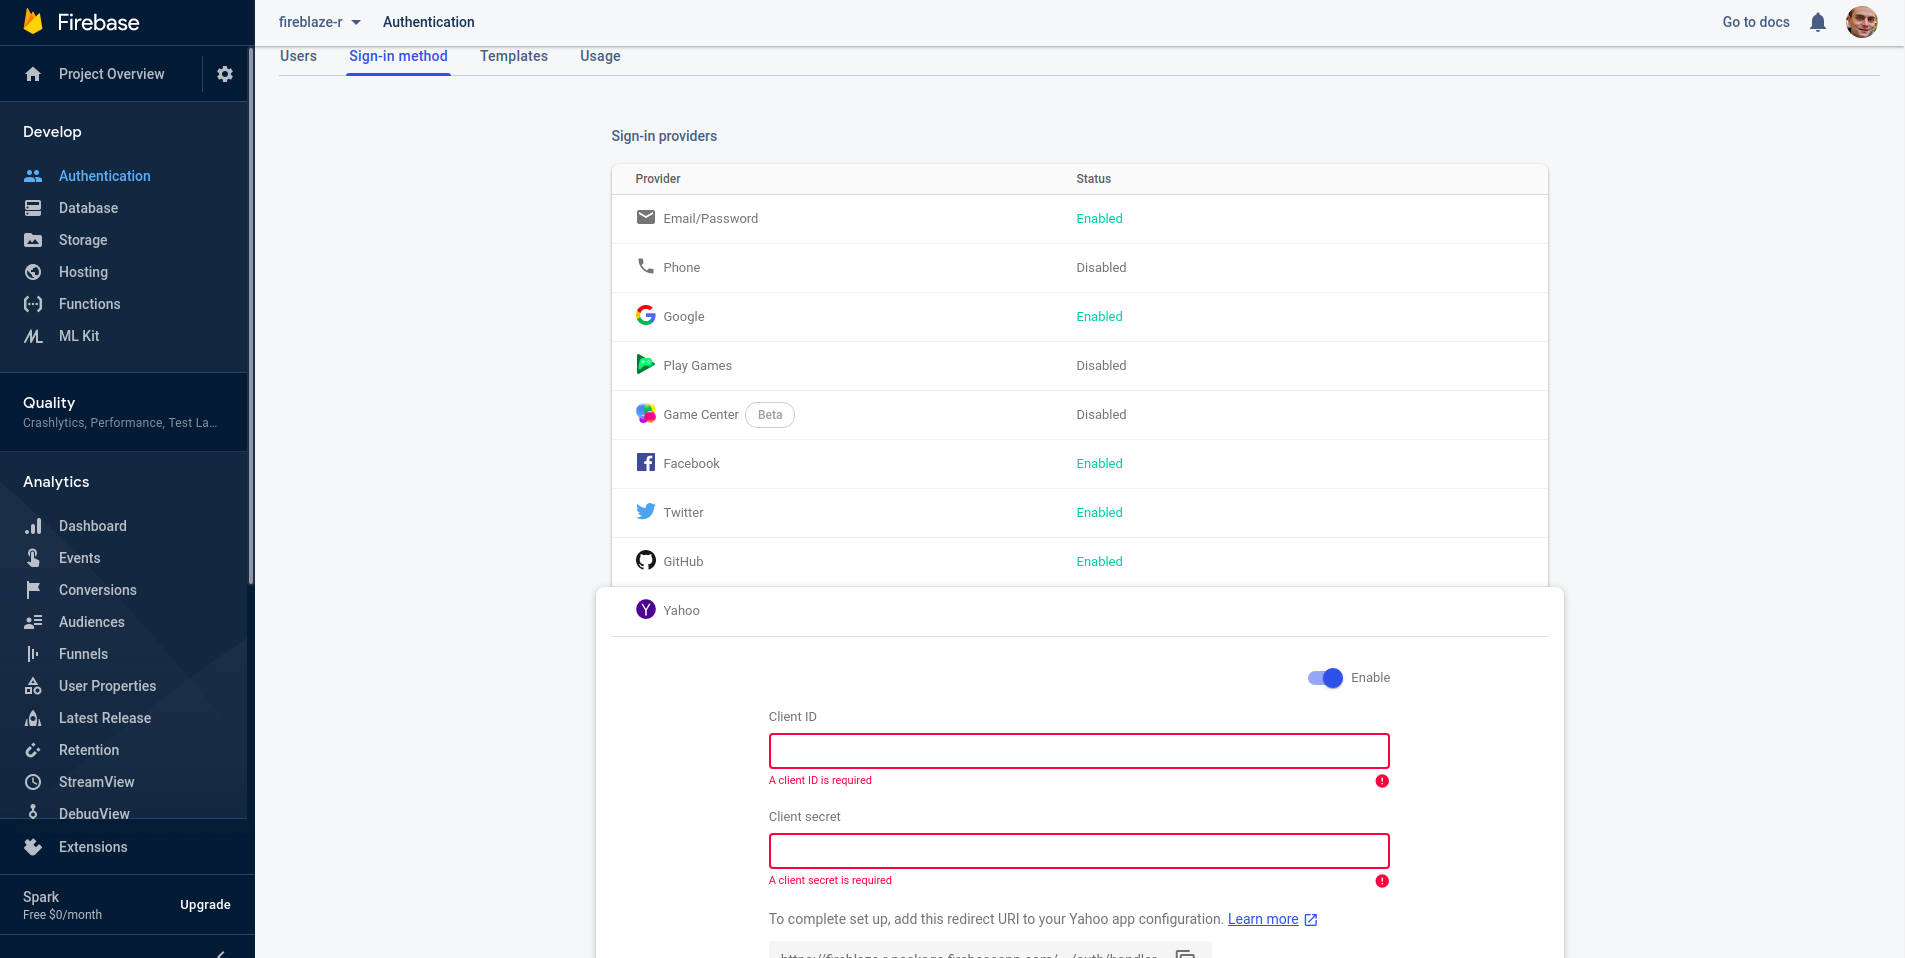Click the sidebar scrollbar
This screenshot has height=958, width=1905.
pyautogui.click(x=251, y=315)
